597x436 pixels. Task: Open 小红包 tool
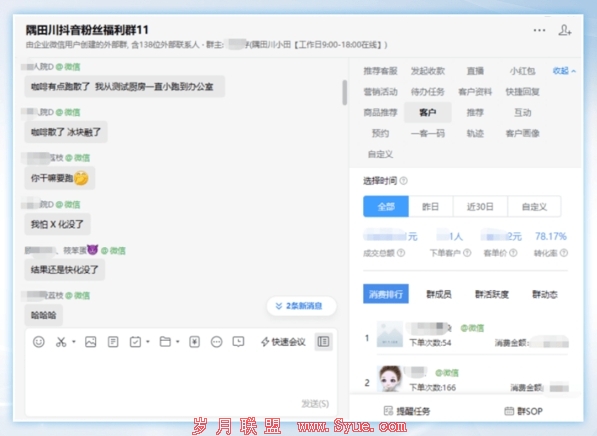pyautogui.click(x=522, y=71)
